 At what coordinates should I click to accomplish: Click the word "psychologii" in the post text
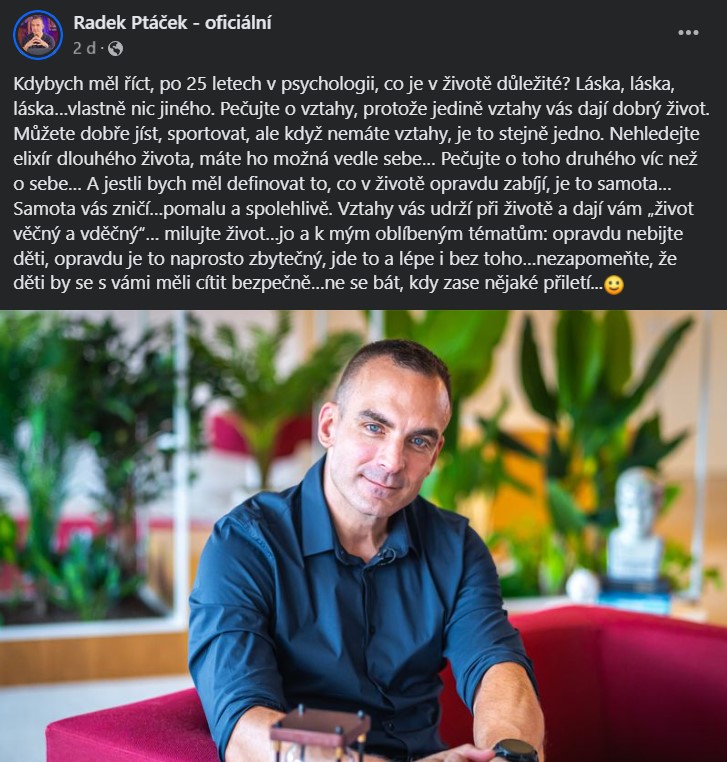329,84
